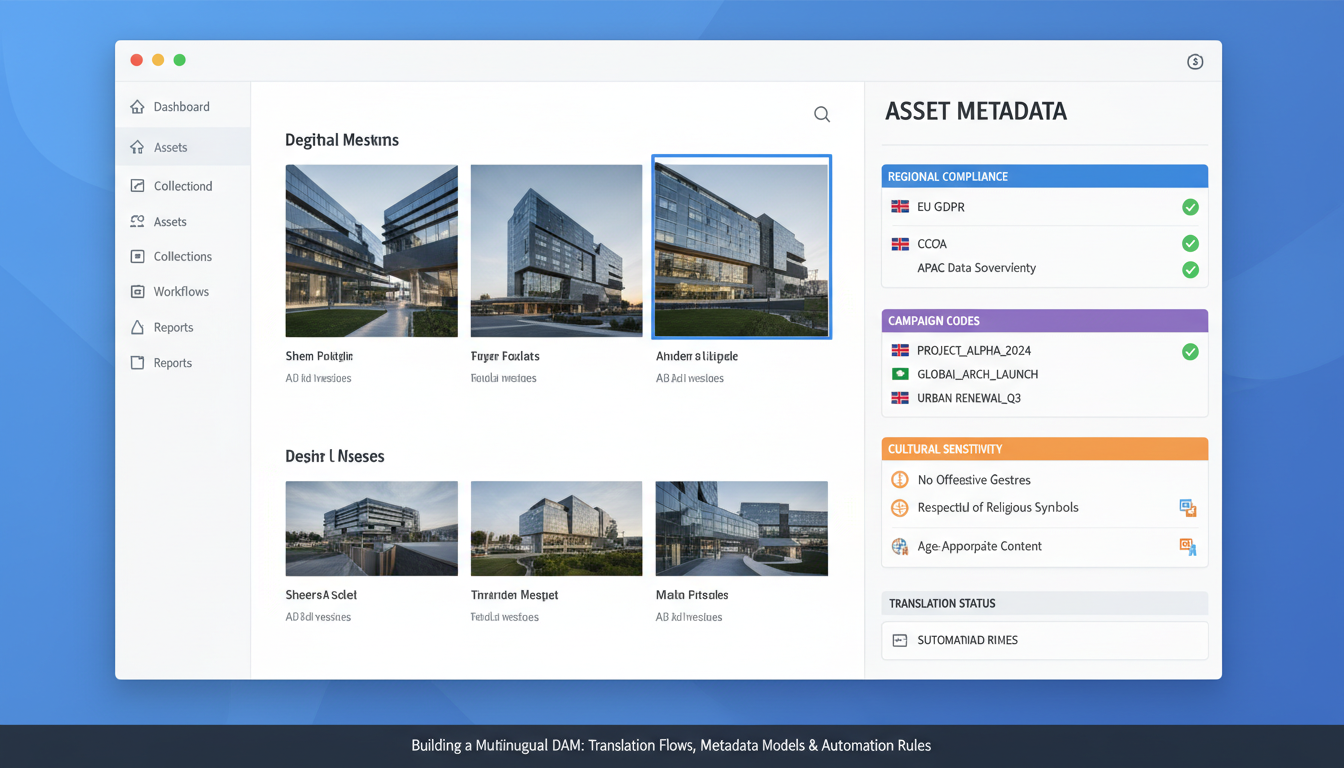Click the Collections panel icon in sidebar
This screenshot has width=1344, height=768.
(136, 256)
